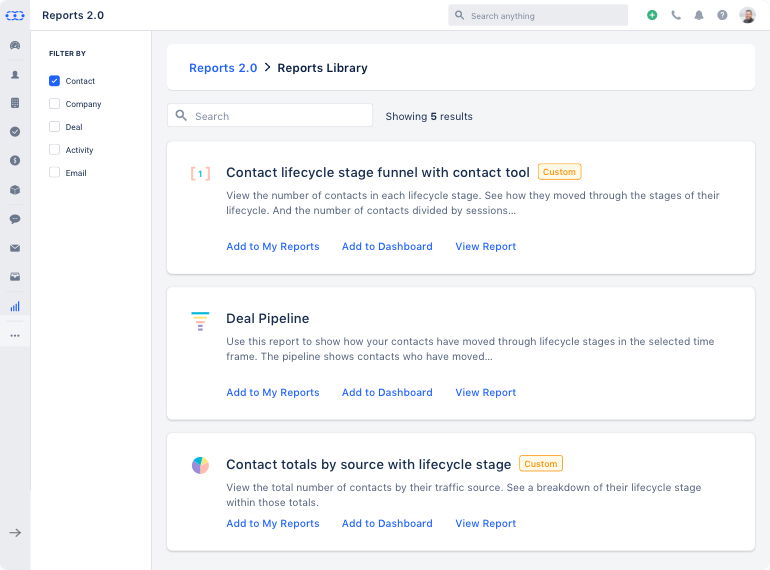
Task: Click Custom badge on lifecycle funnel report
Action: click(x=559, y=172)
